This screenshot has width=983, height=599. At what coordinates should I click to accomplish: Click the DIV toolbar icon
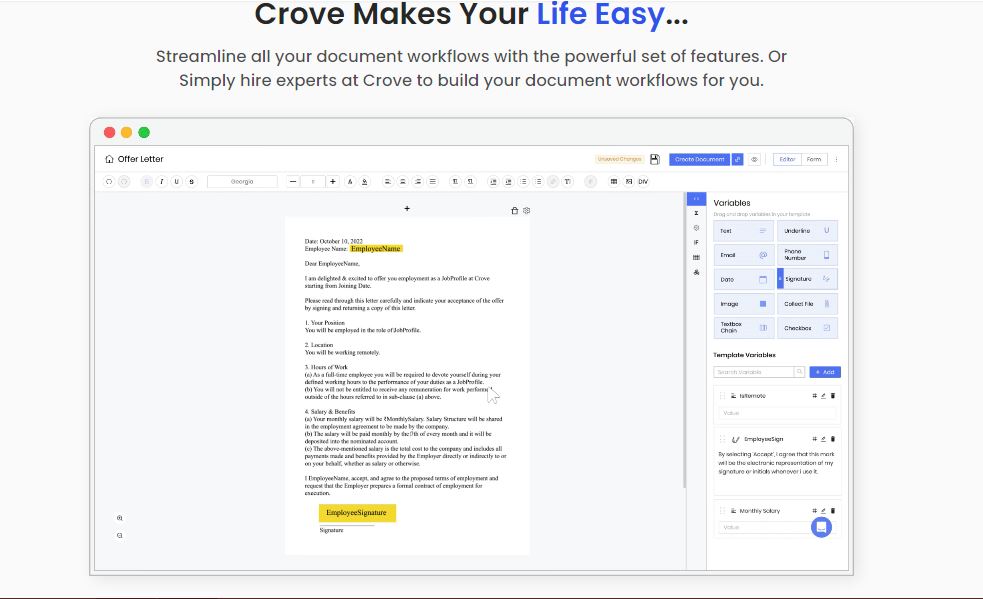[x=642, y=181]
